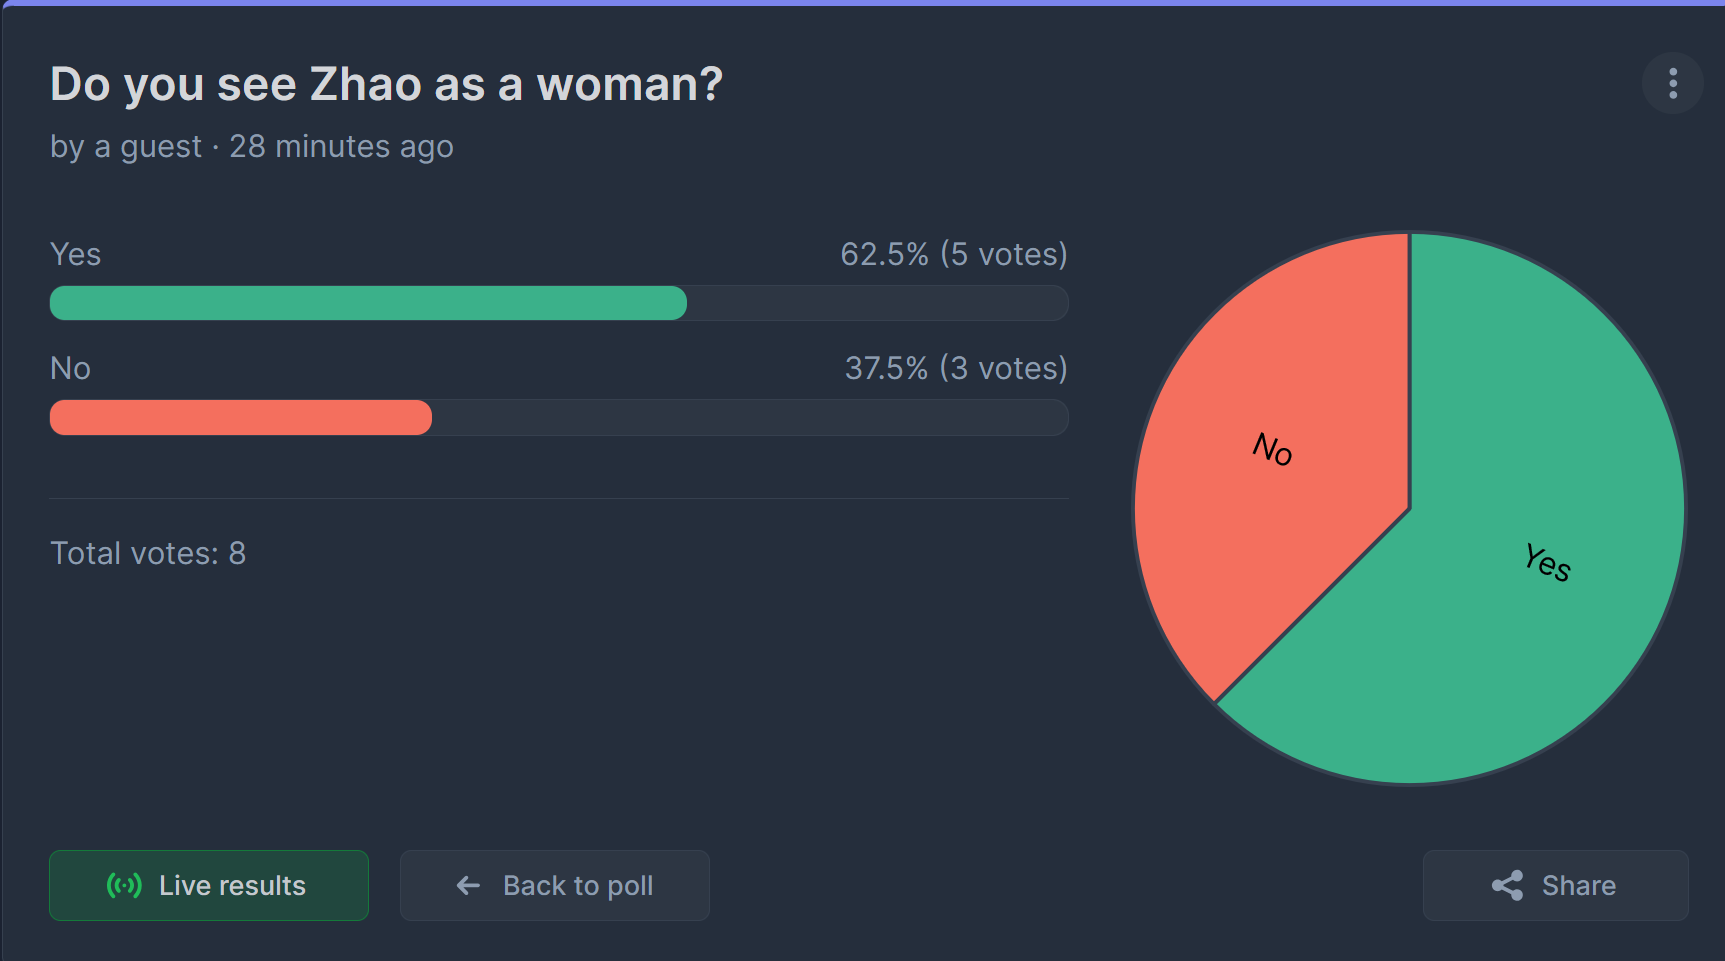Image resolution: width=1725 pixels, height=961 pixels.
Task: Click the share icon
Action: (1507, 885)
